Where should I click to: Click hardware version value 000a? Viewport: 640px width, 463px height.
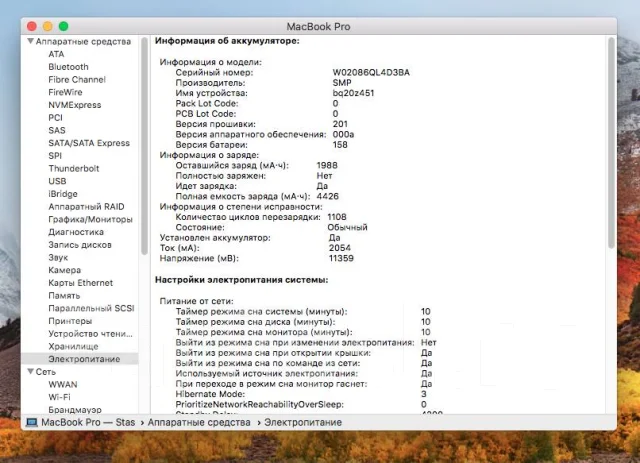pyautogui.click(x=343, y=134)
